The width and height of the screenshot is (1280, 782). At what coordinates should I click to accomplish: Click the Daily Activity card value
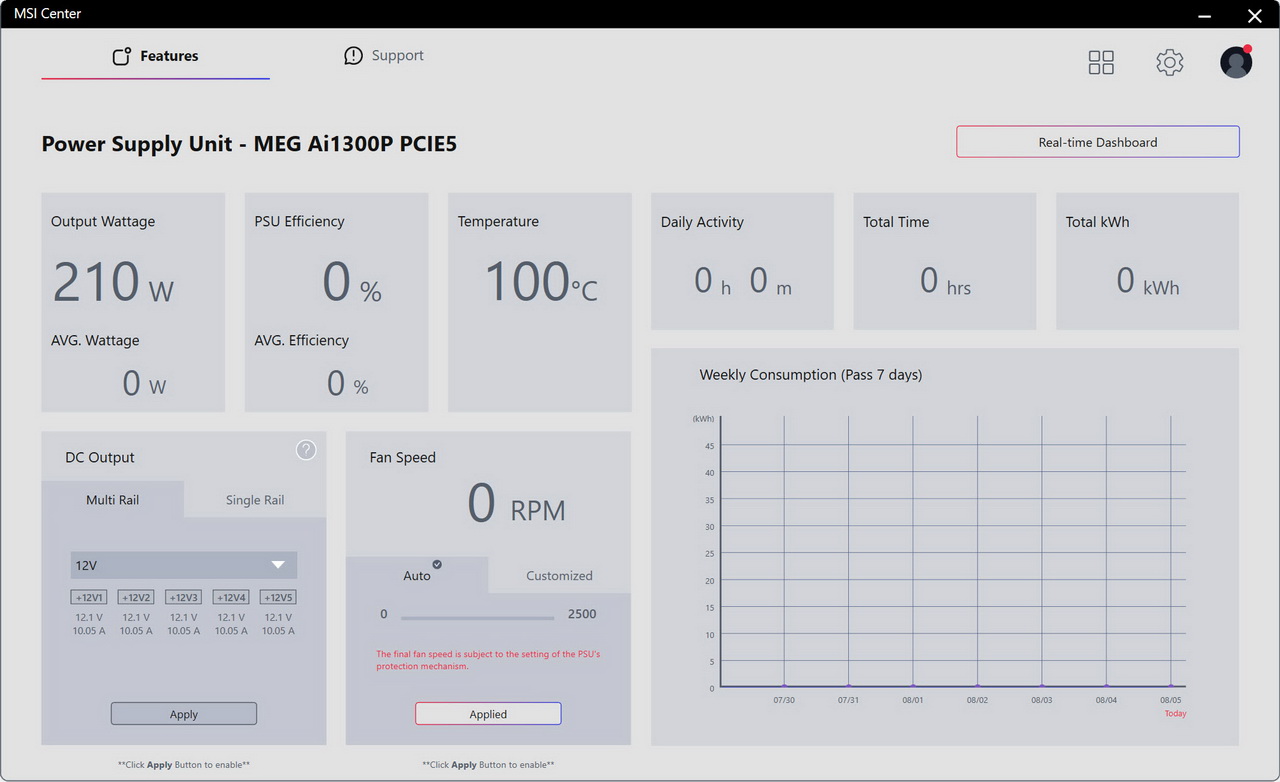tap(743, 281)
